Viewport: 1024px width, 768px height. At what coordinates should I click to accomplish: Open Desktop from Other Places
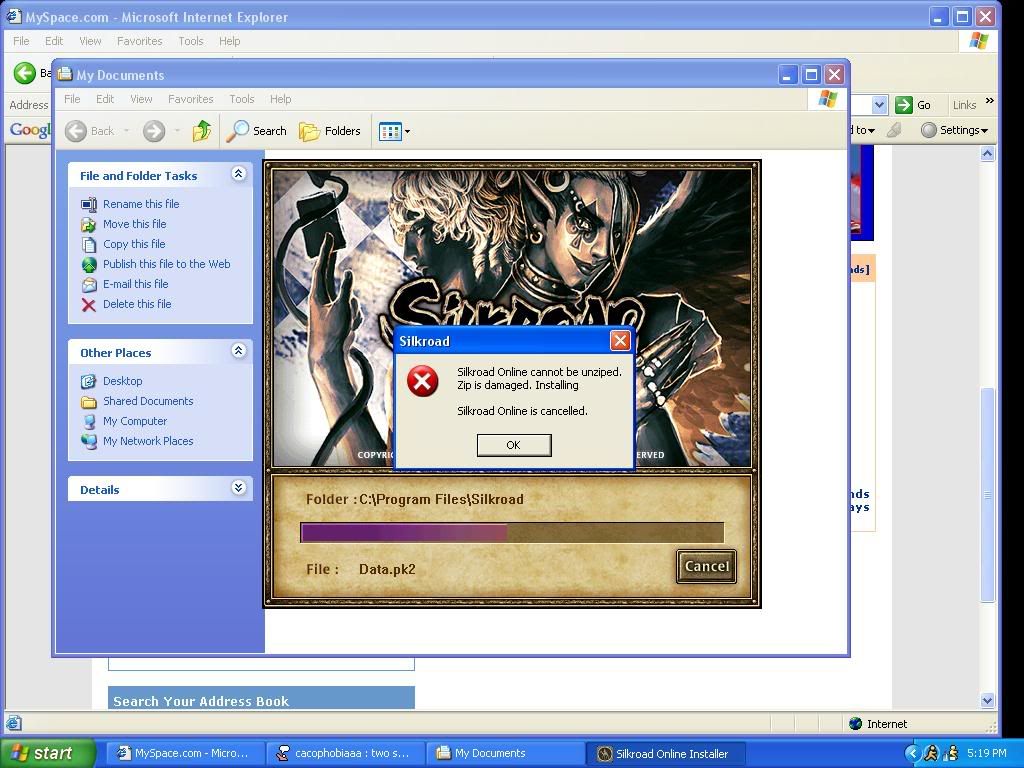pyautogui.click(x=122, y=381)
